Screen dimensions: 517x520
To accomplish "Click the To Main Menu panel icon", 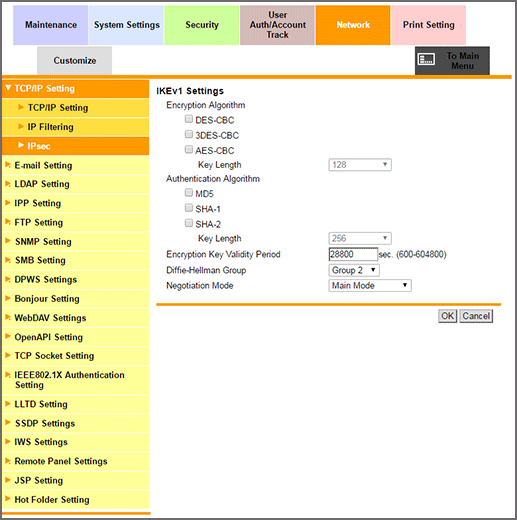I will (426, 59).
